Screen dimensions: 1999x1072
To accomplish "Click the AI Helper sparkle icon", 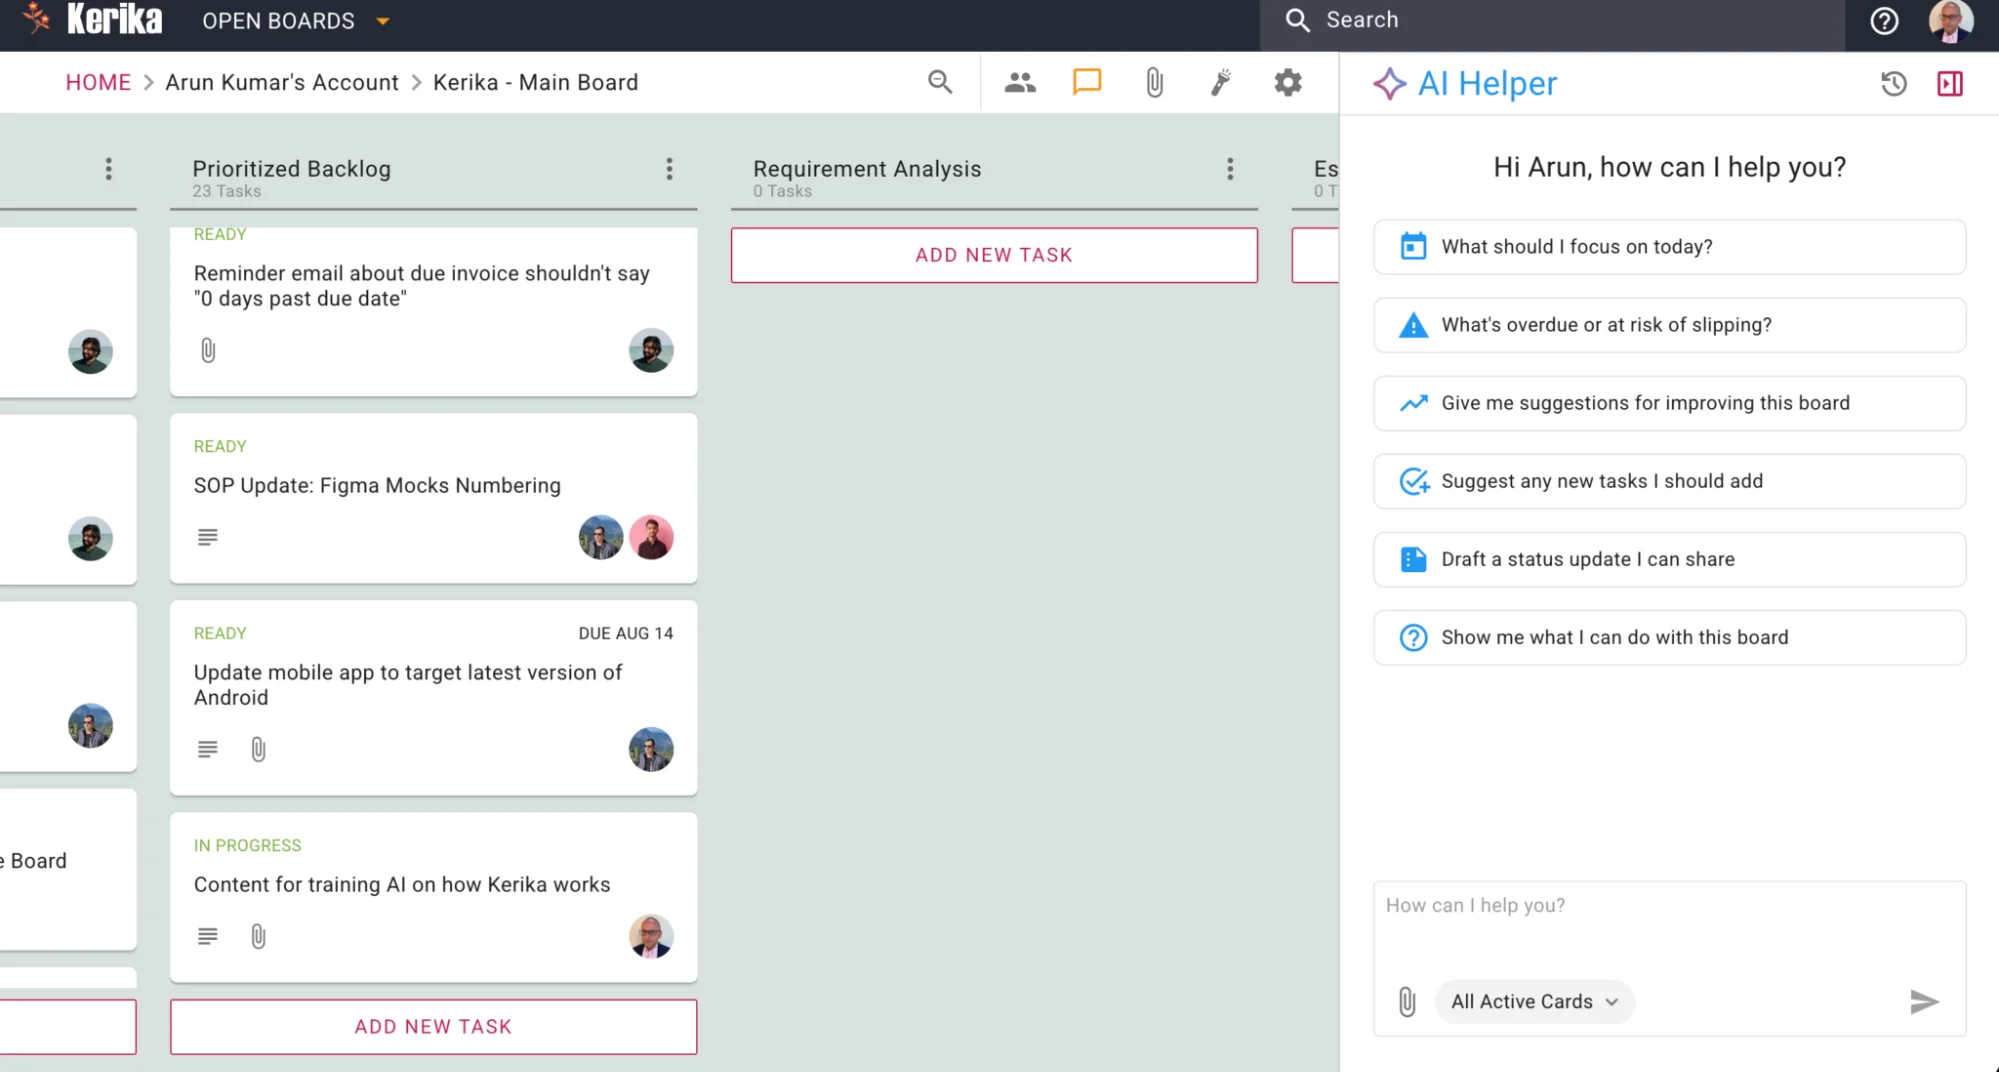I will [x=1390, y=83].
